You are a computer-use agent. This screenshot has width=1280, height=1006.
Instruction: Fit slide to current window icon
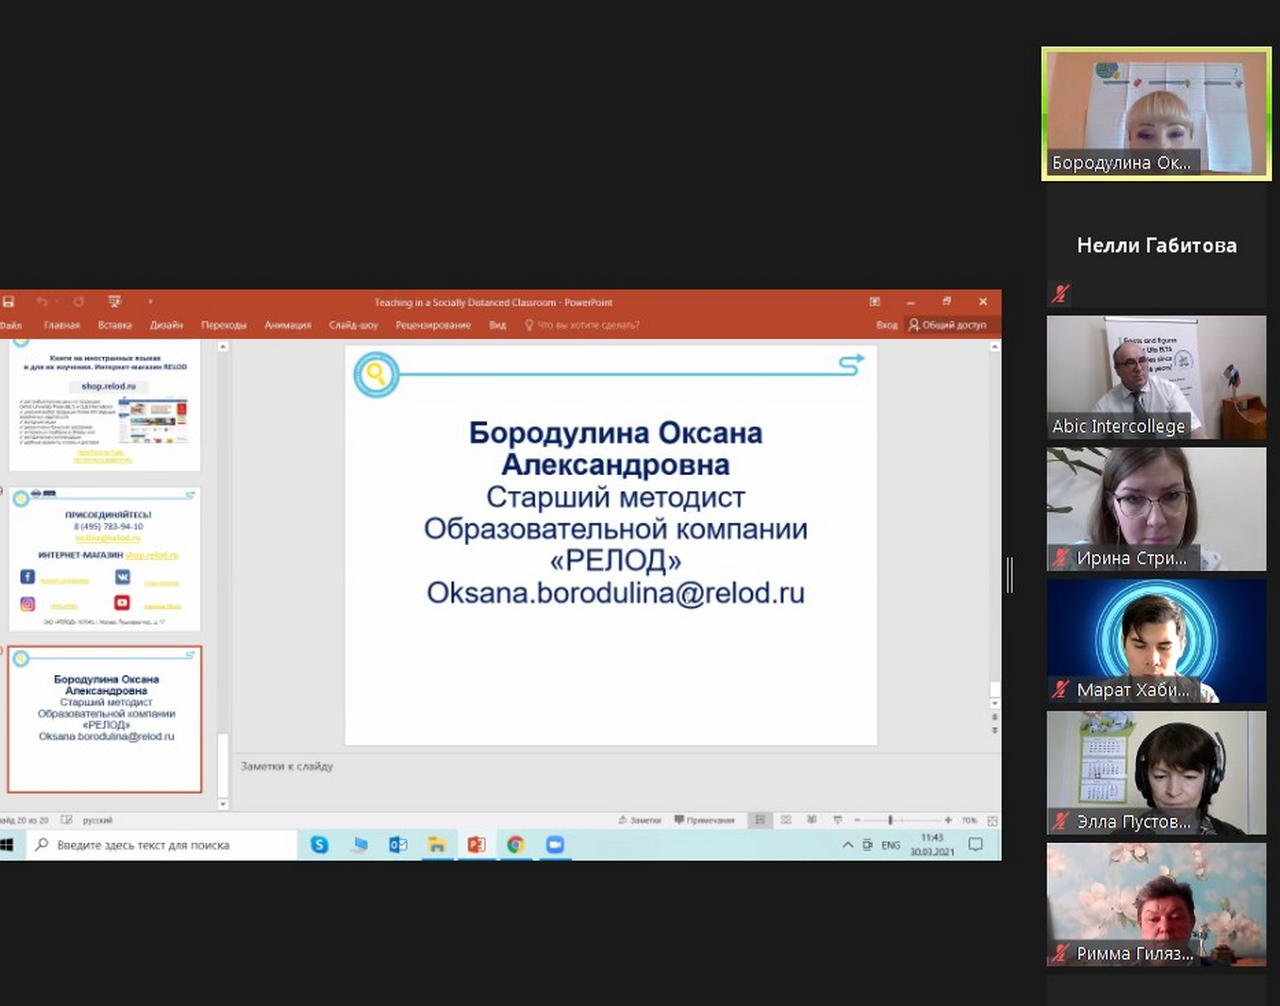coord(992,820)
